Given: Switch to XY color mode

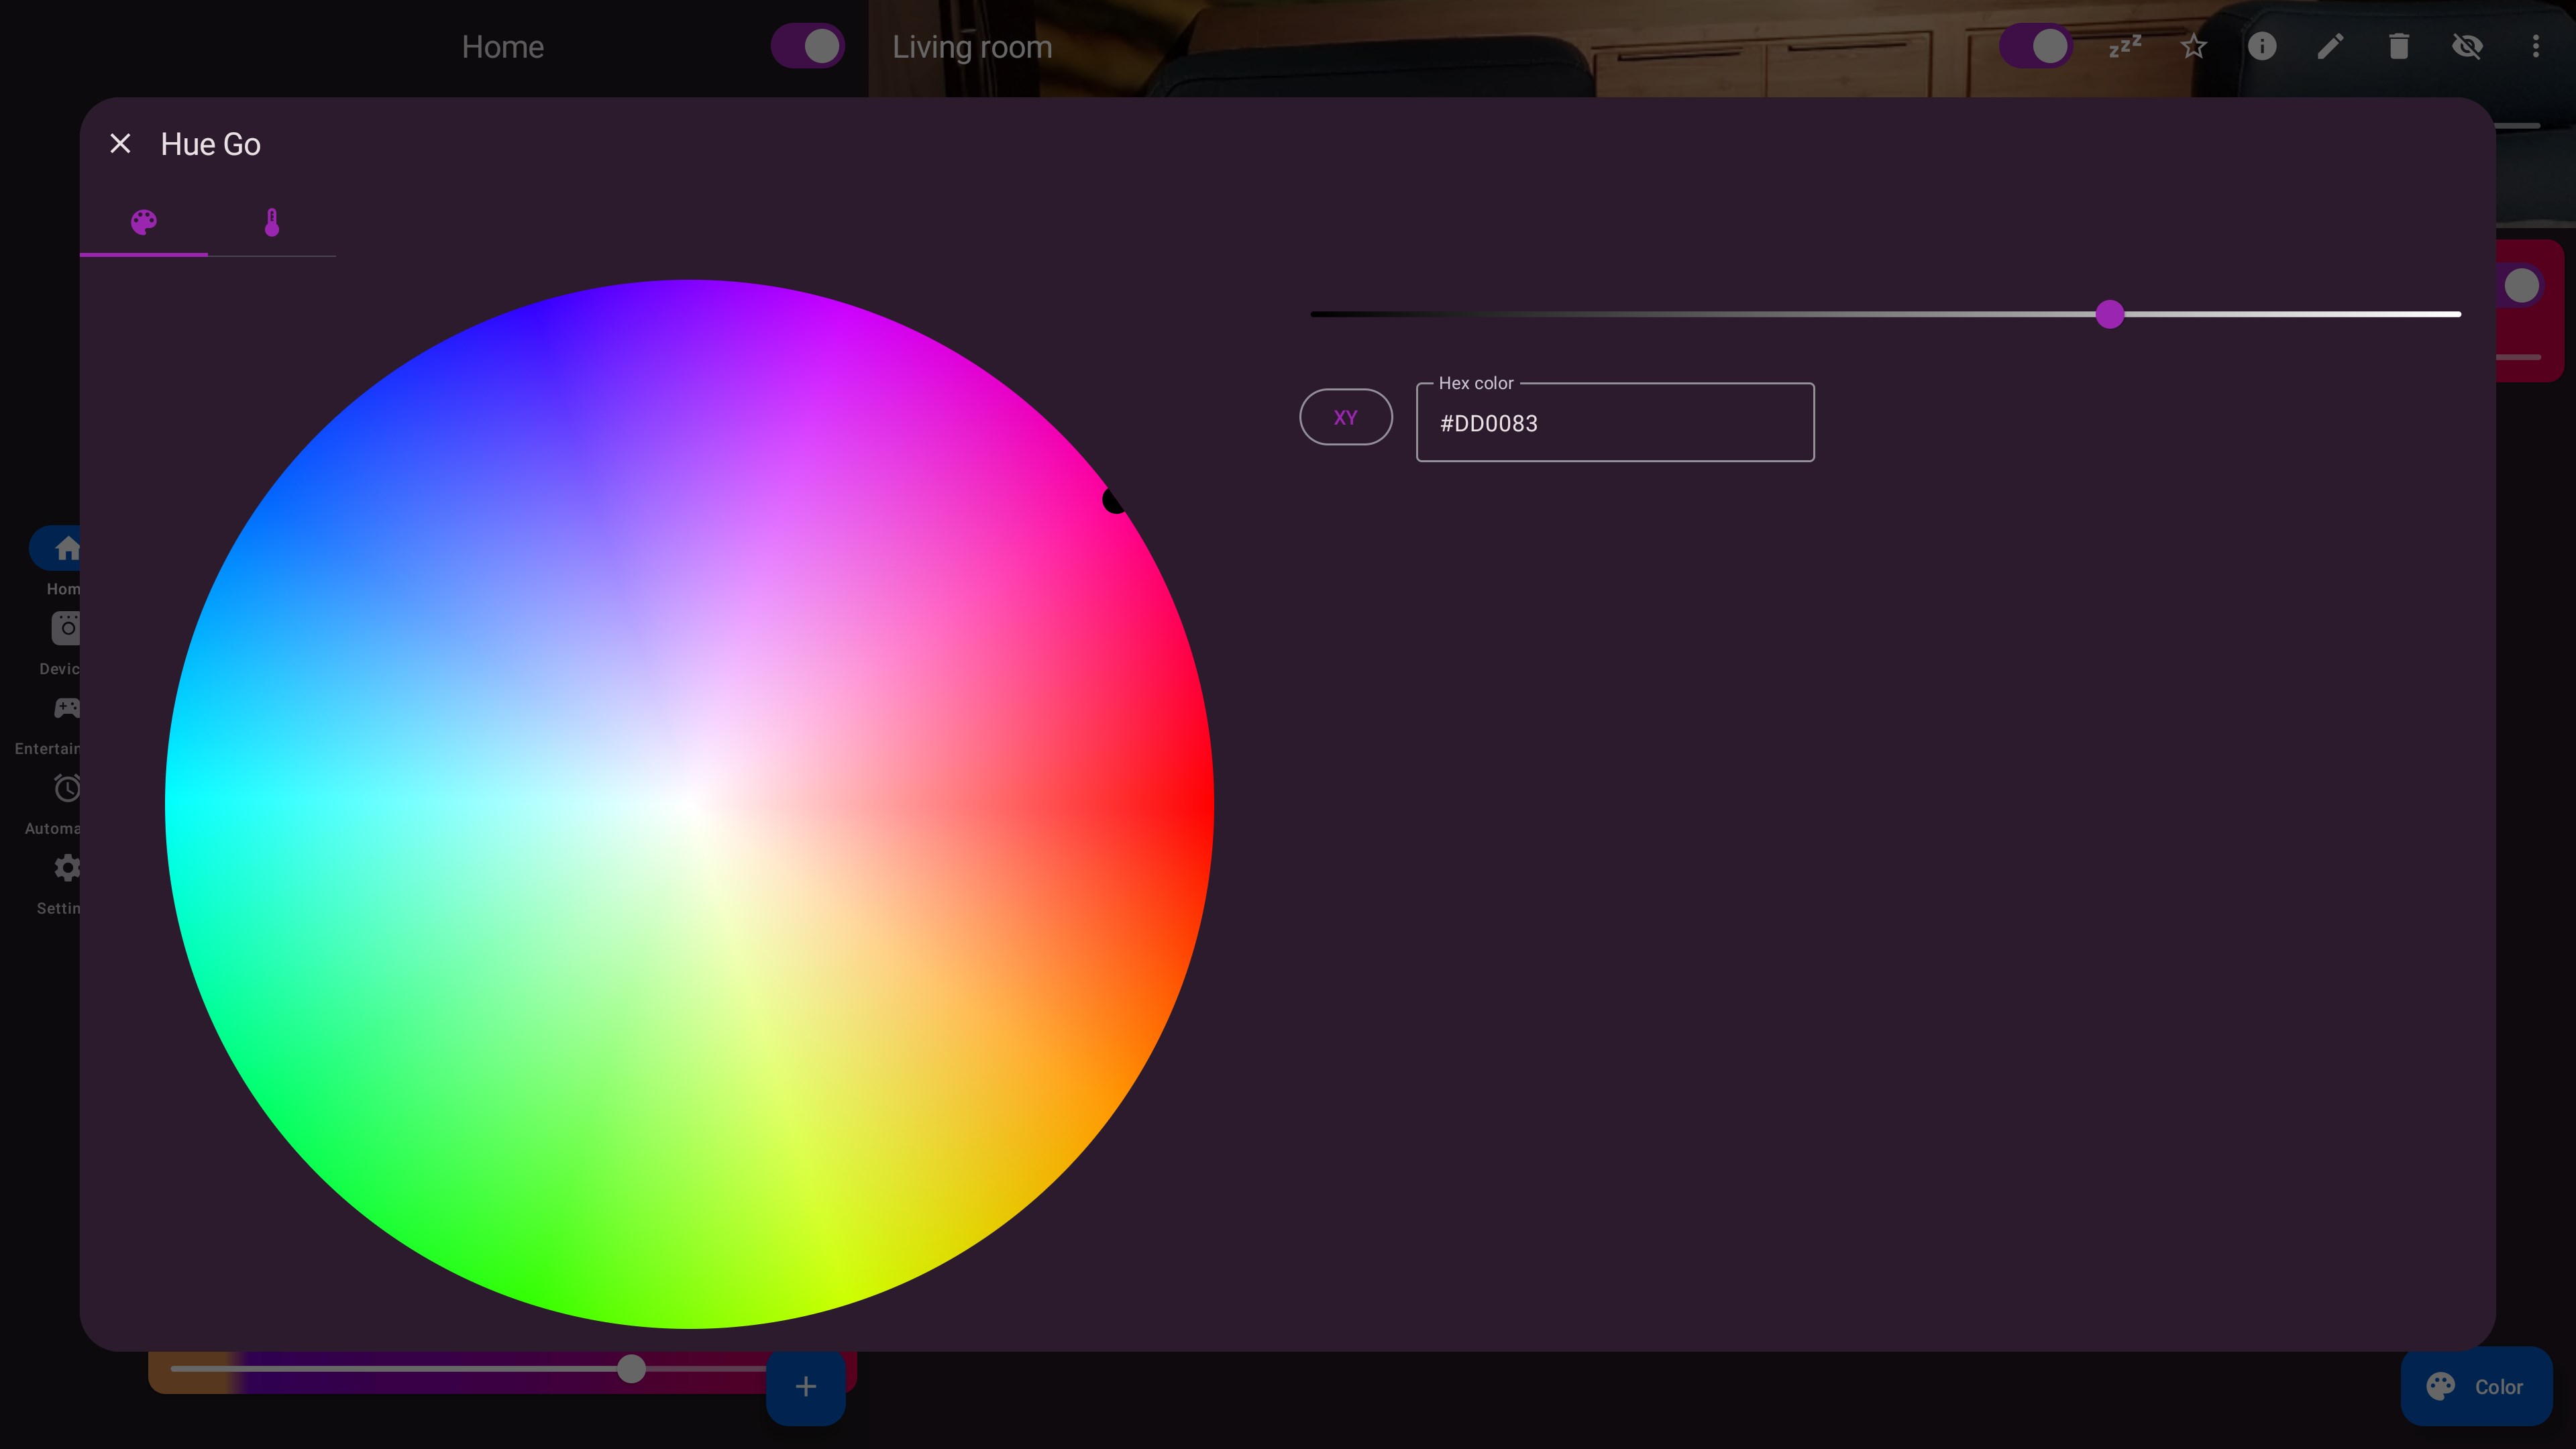Looking at the screenshot, I should (1345, 417).
